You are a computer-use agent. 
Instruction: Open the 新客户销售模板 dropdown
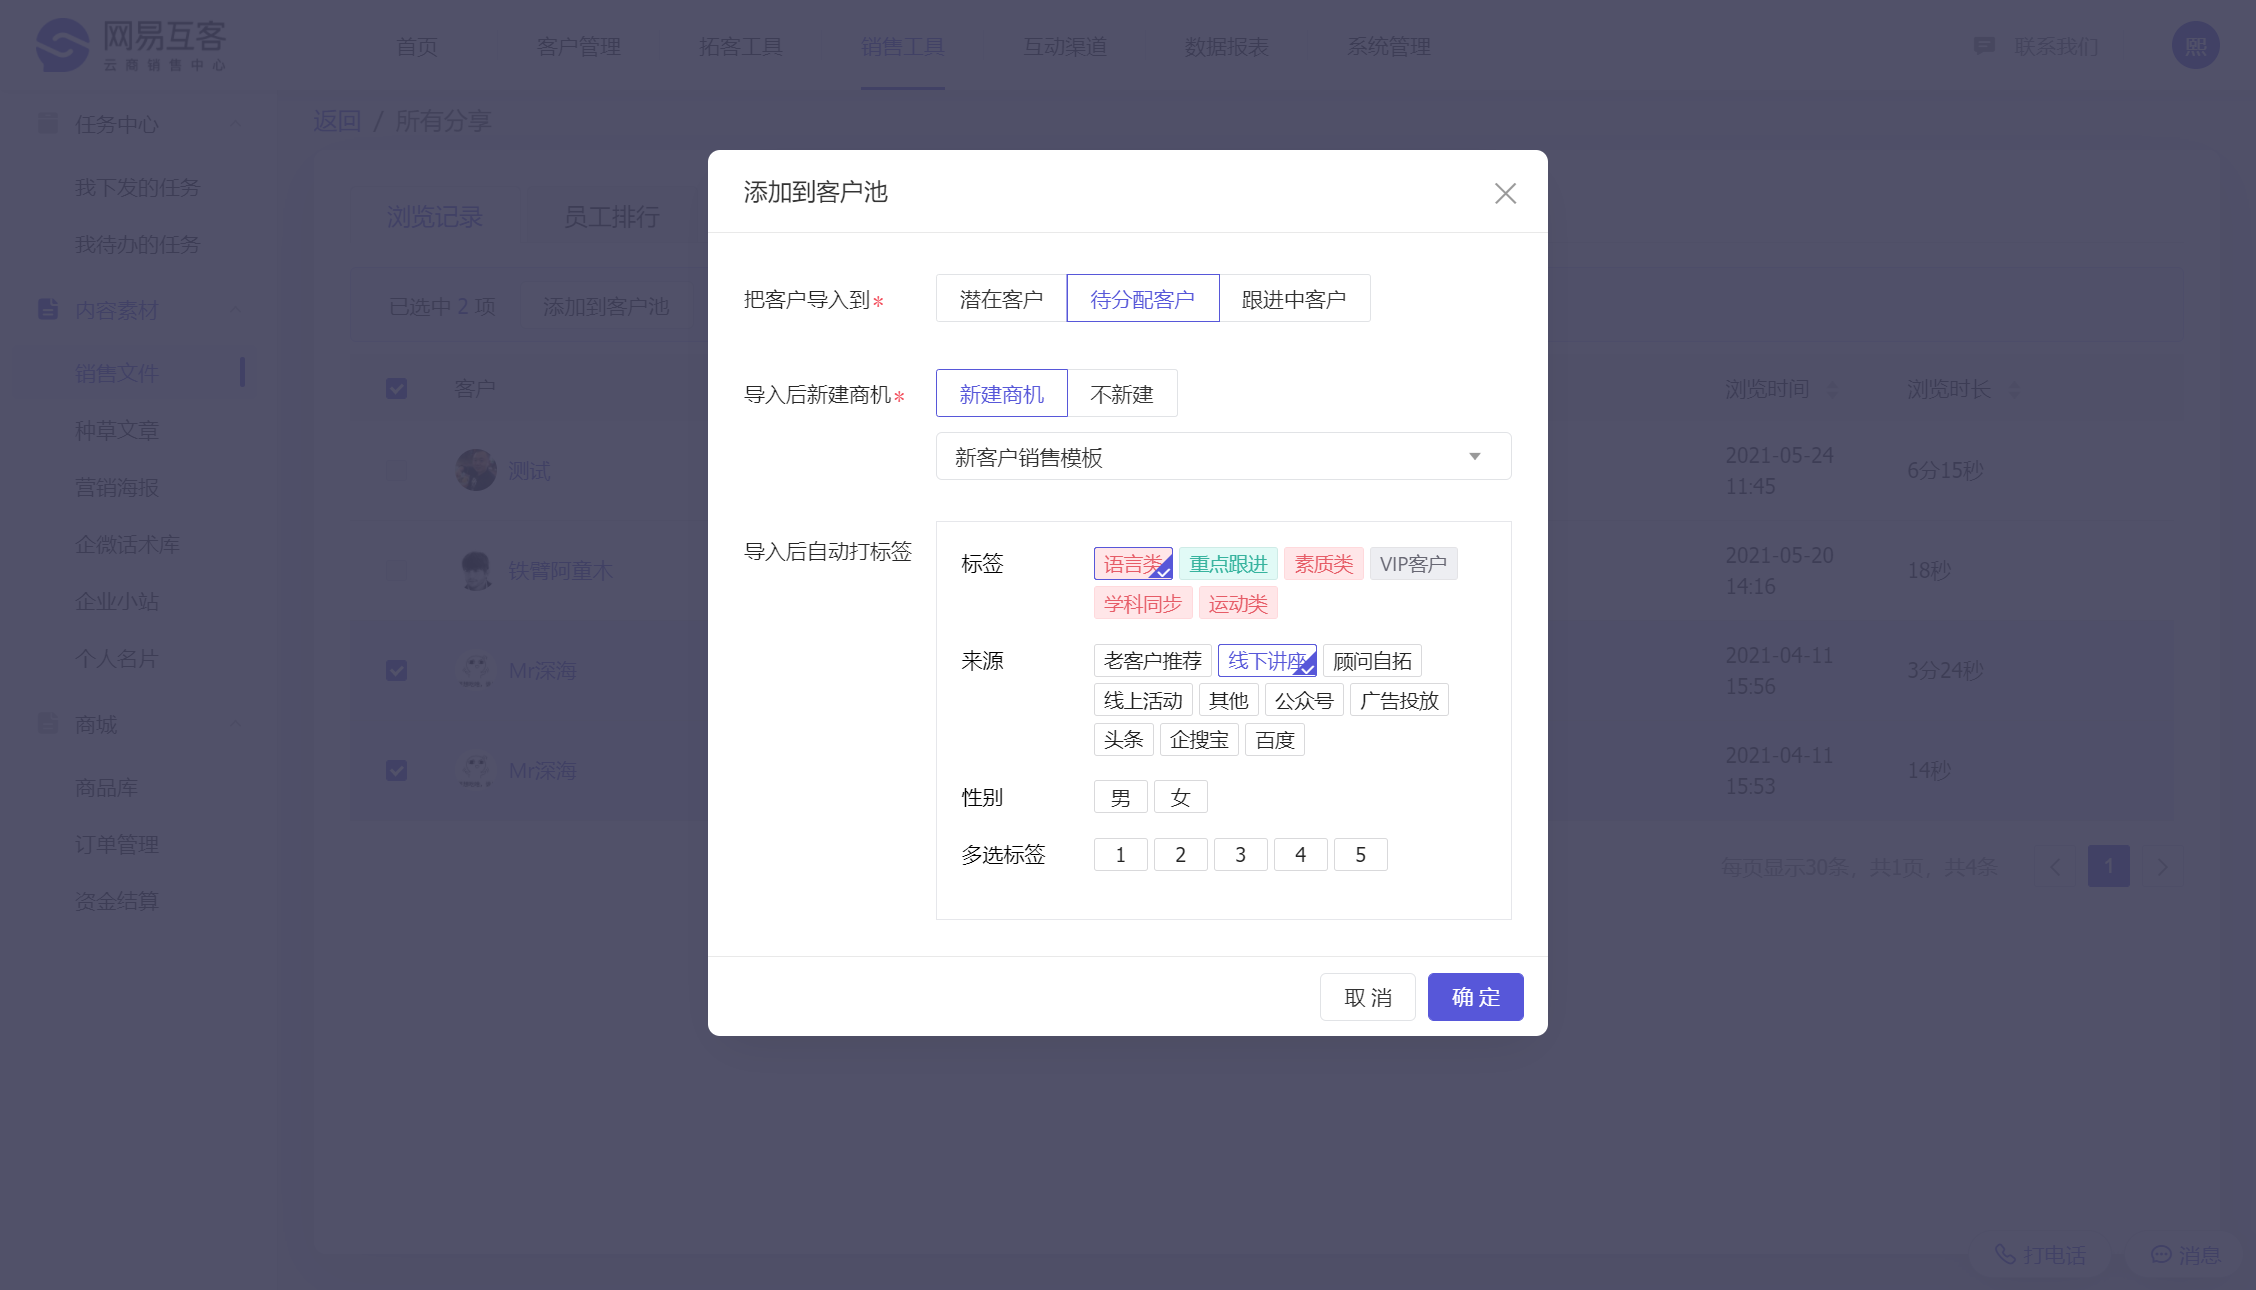click(x=1222, y=457)
